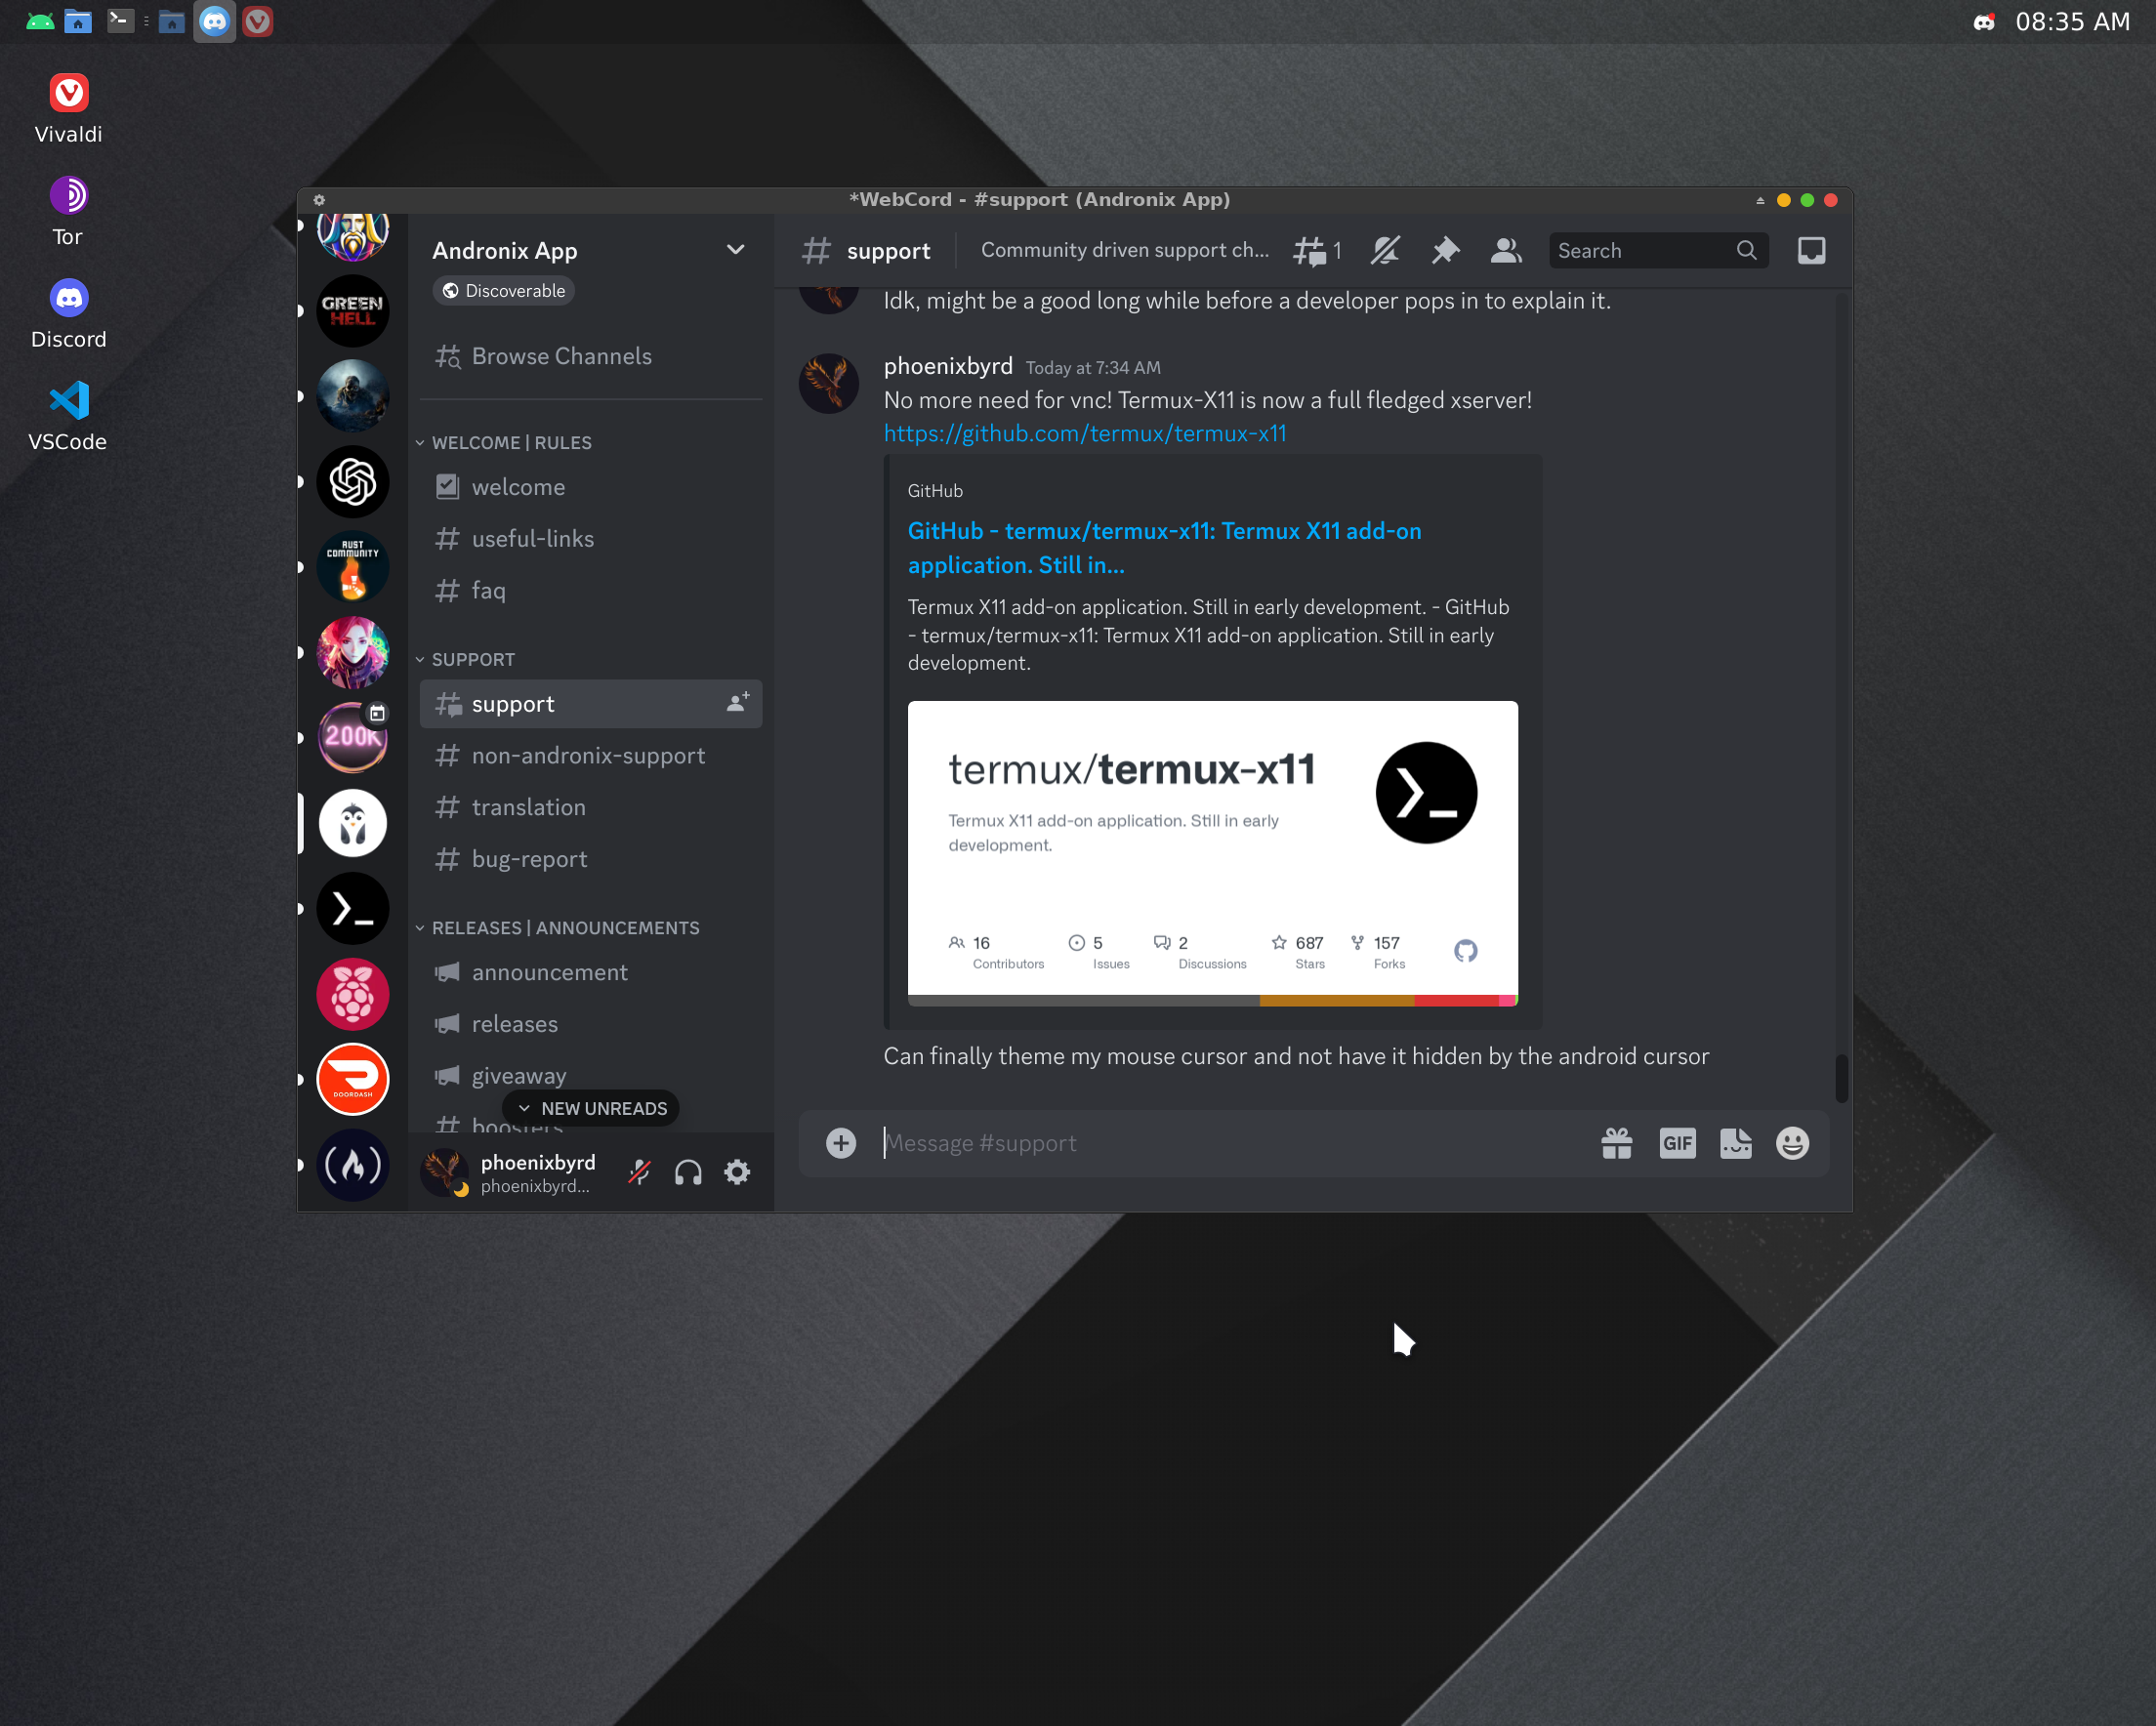
Task: Open Tor desktop shortcut
Action: 68,211
